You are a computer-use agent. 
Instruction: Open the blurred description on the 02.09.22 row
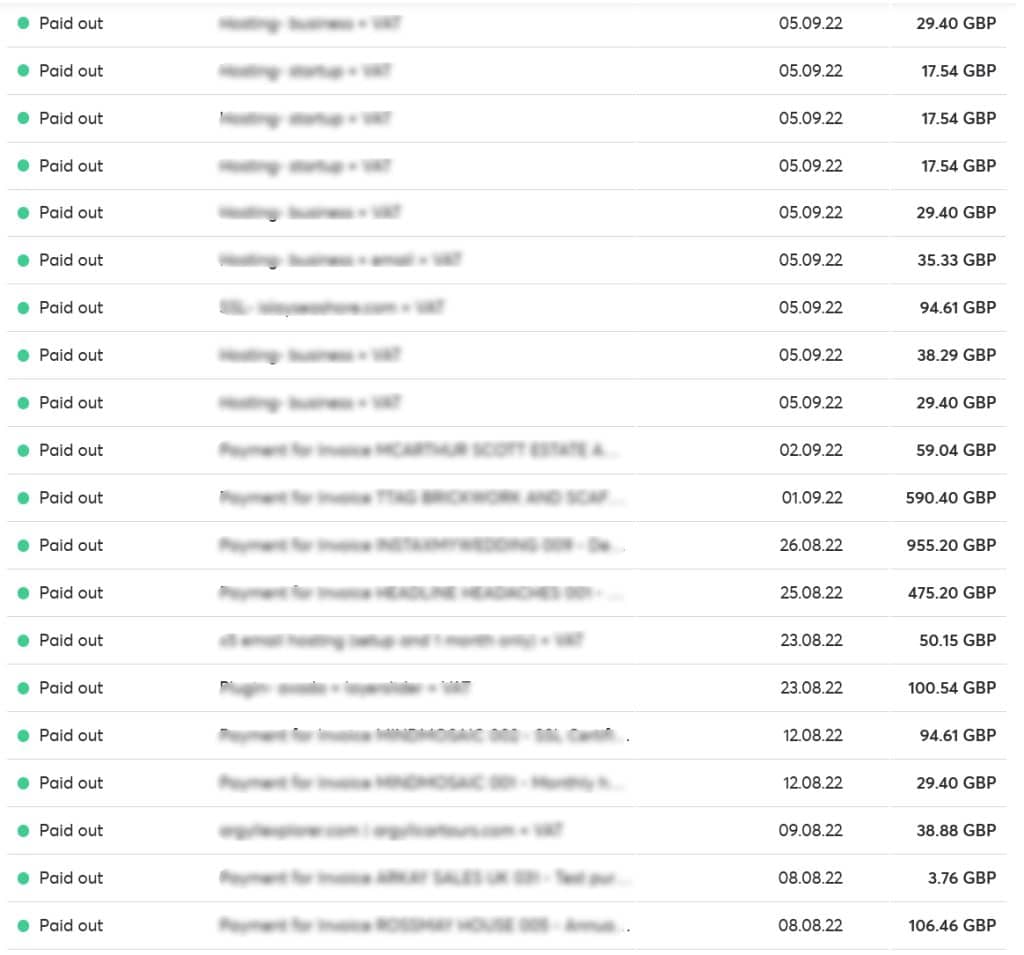point(418,451)
